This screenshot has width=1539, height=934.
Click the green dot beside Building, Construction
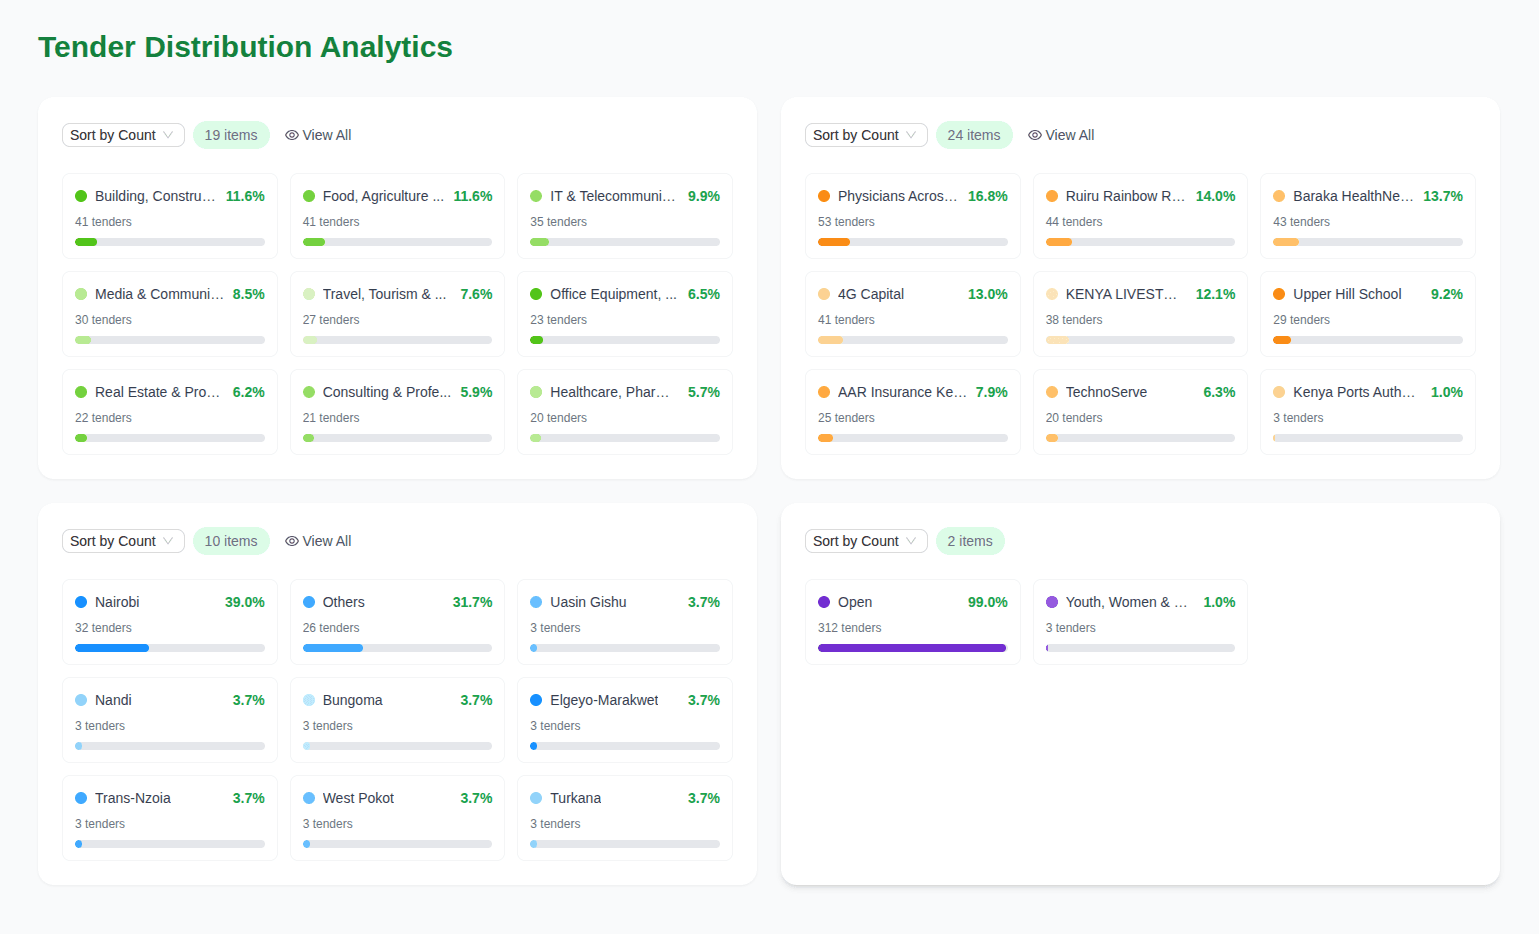(x=81, y=196)
